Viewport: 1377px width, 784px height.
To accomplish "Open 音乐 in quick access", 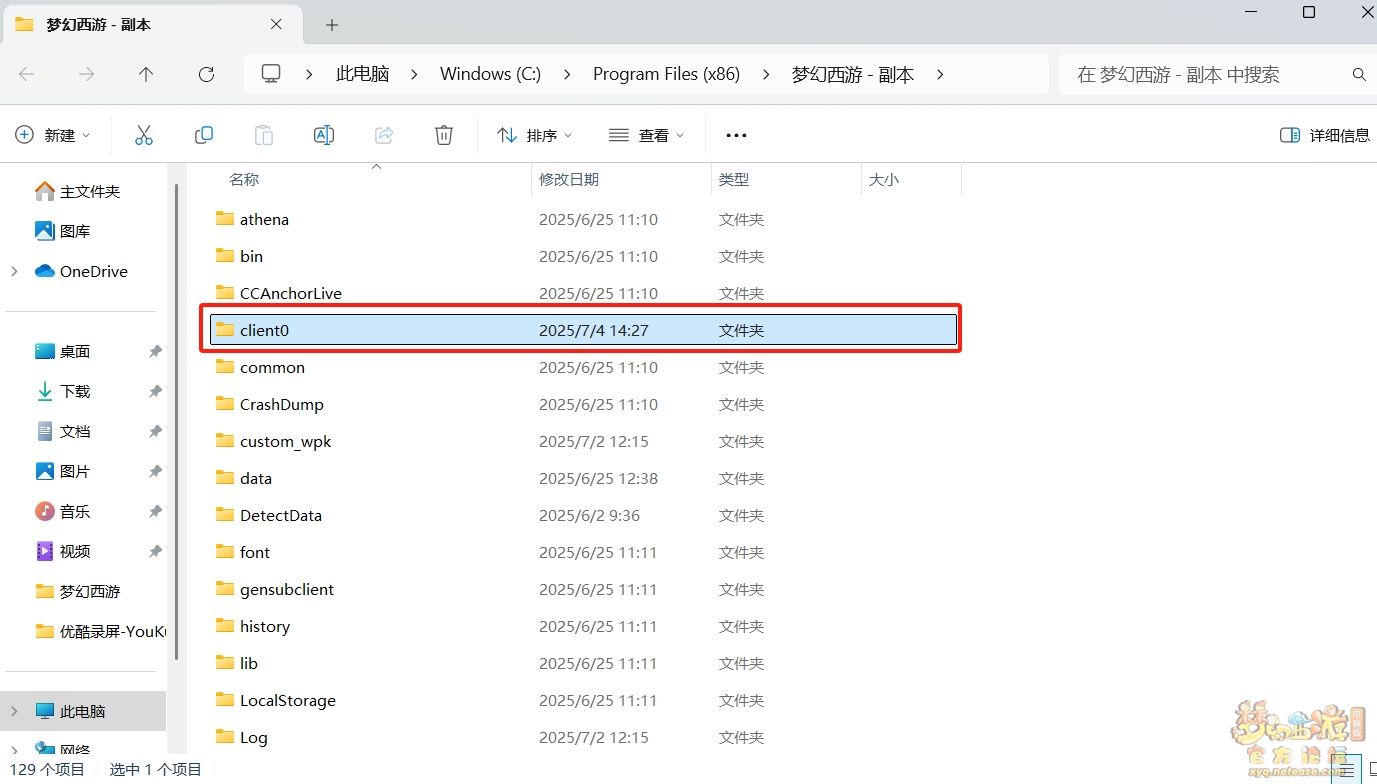I will (63, 511).
